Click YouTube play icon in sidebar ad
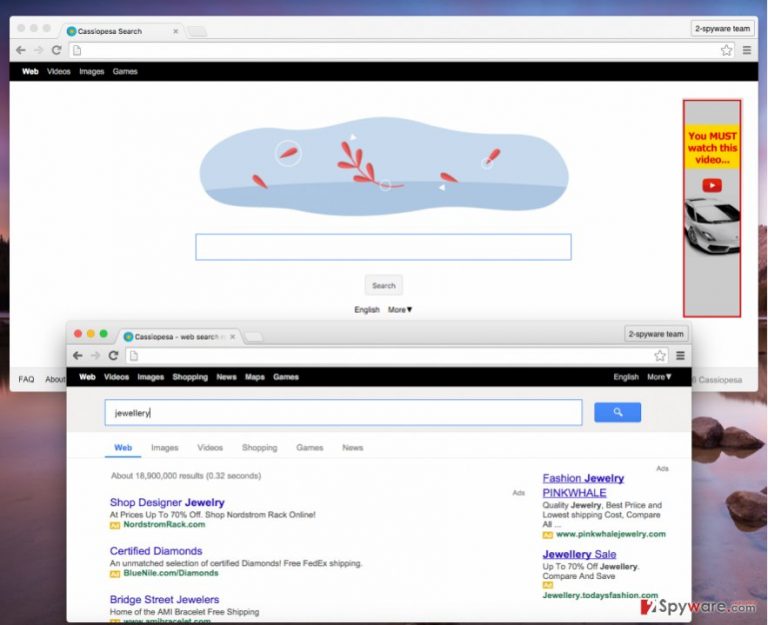Viewport: 768px width, 625px height. tap(712, 186)
